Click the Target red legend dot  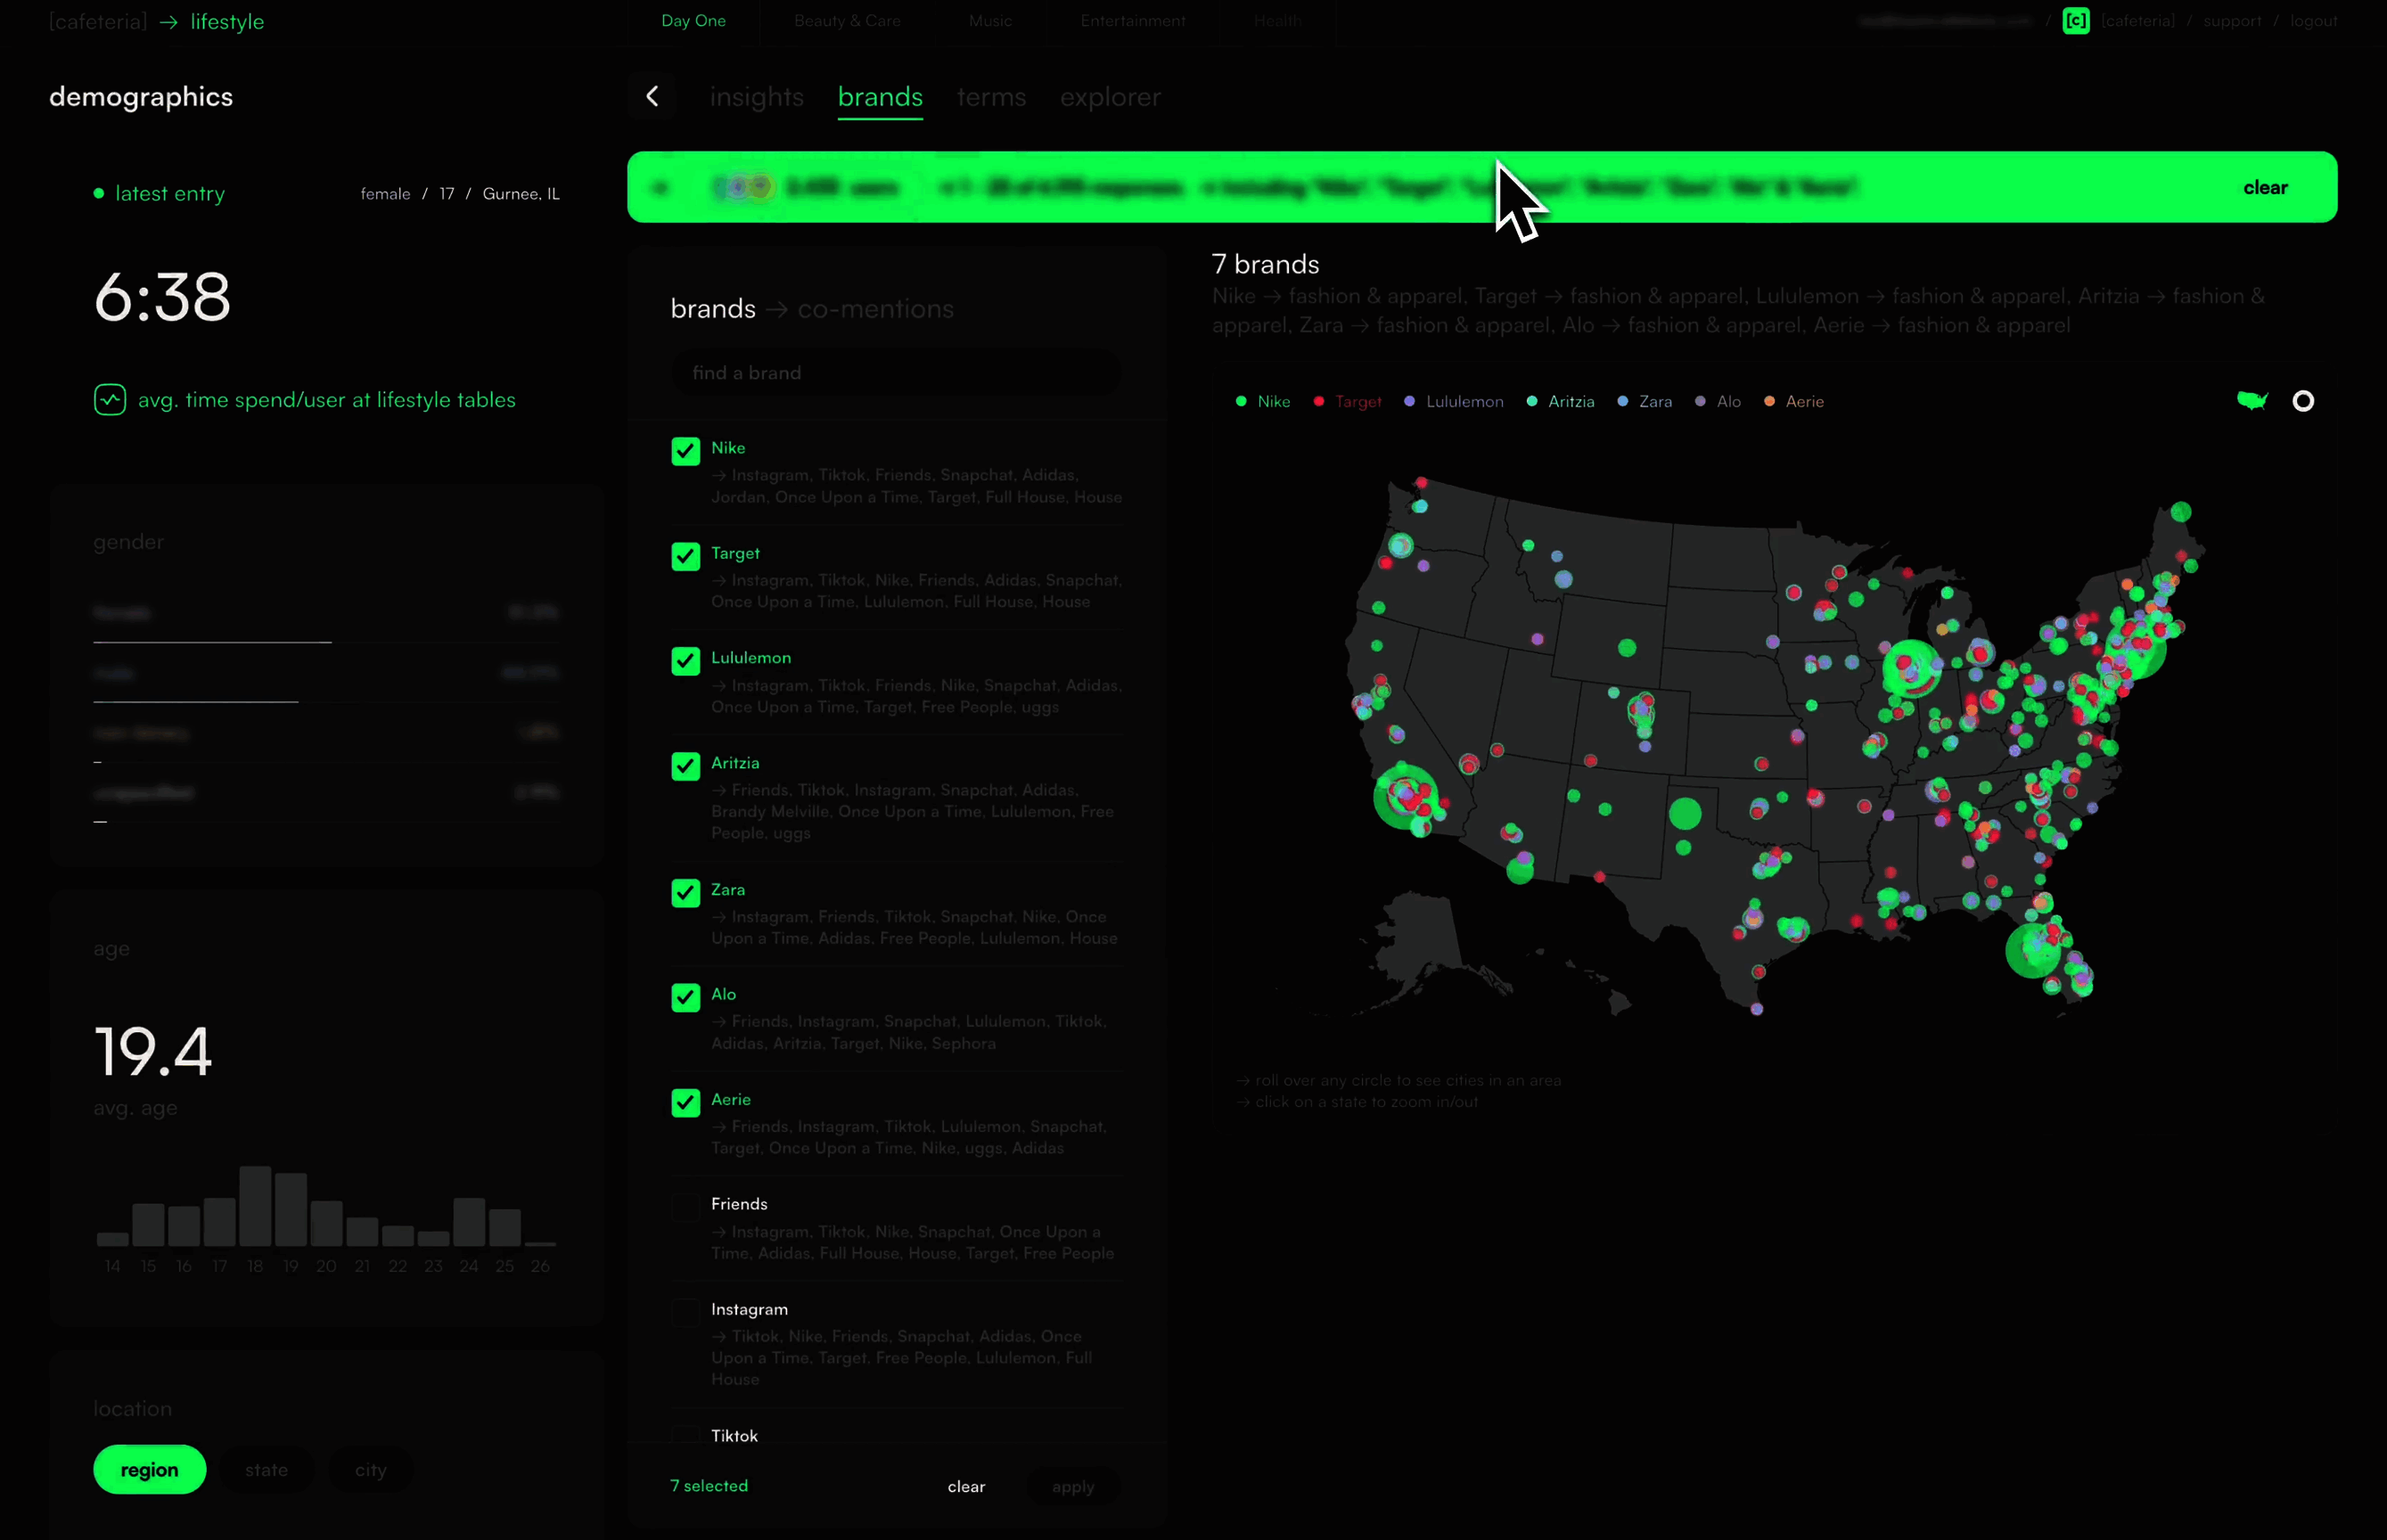pyautogui.click(x=1319, y=401)
